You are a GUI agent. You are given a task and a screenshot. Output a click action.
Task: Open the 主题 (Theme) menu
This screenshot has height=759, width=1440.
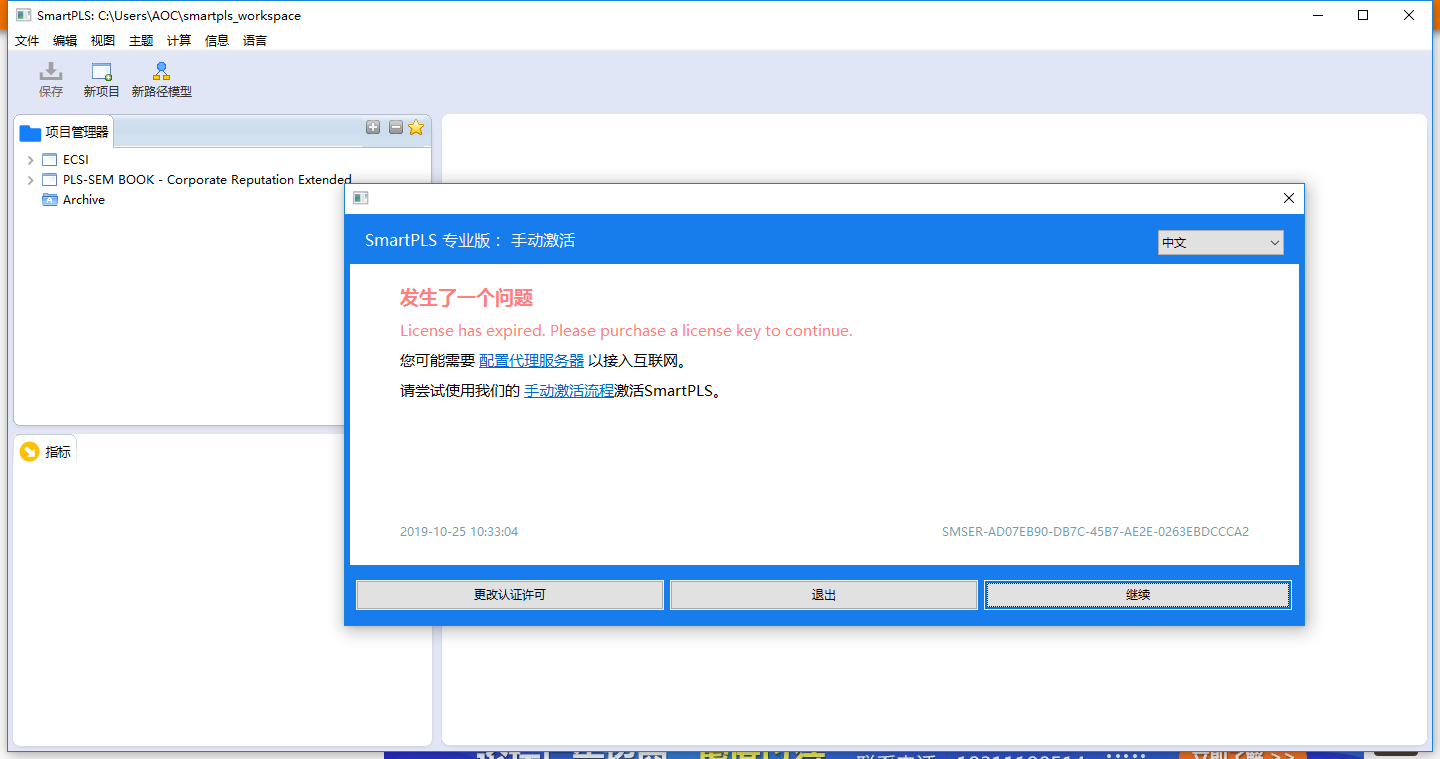click(x=141, y=41)
